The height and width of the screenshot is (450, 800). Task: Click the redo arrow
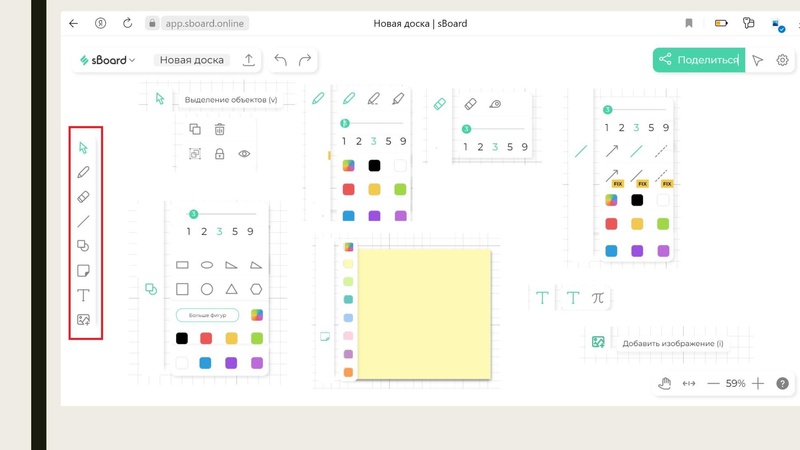(305, 60)
